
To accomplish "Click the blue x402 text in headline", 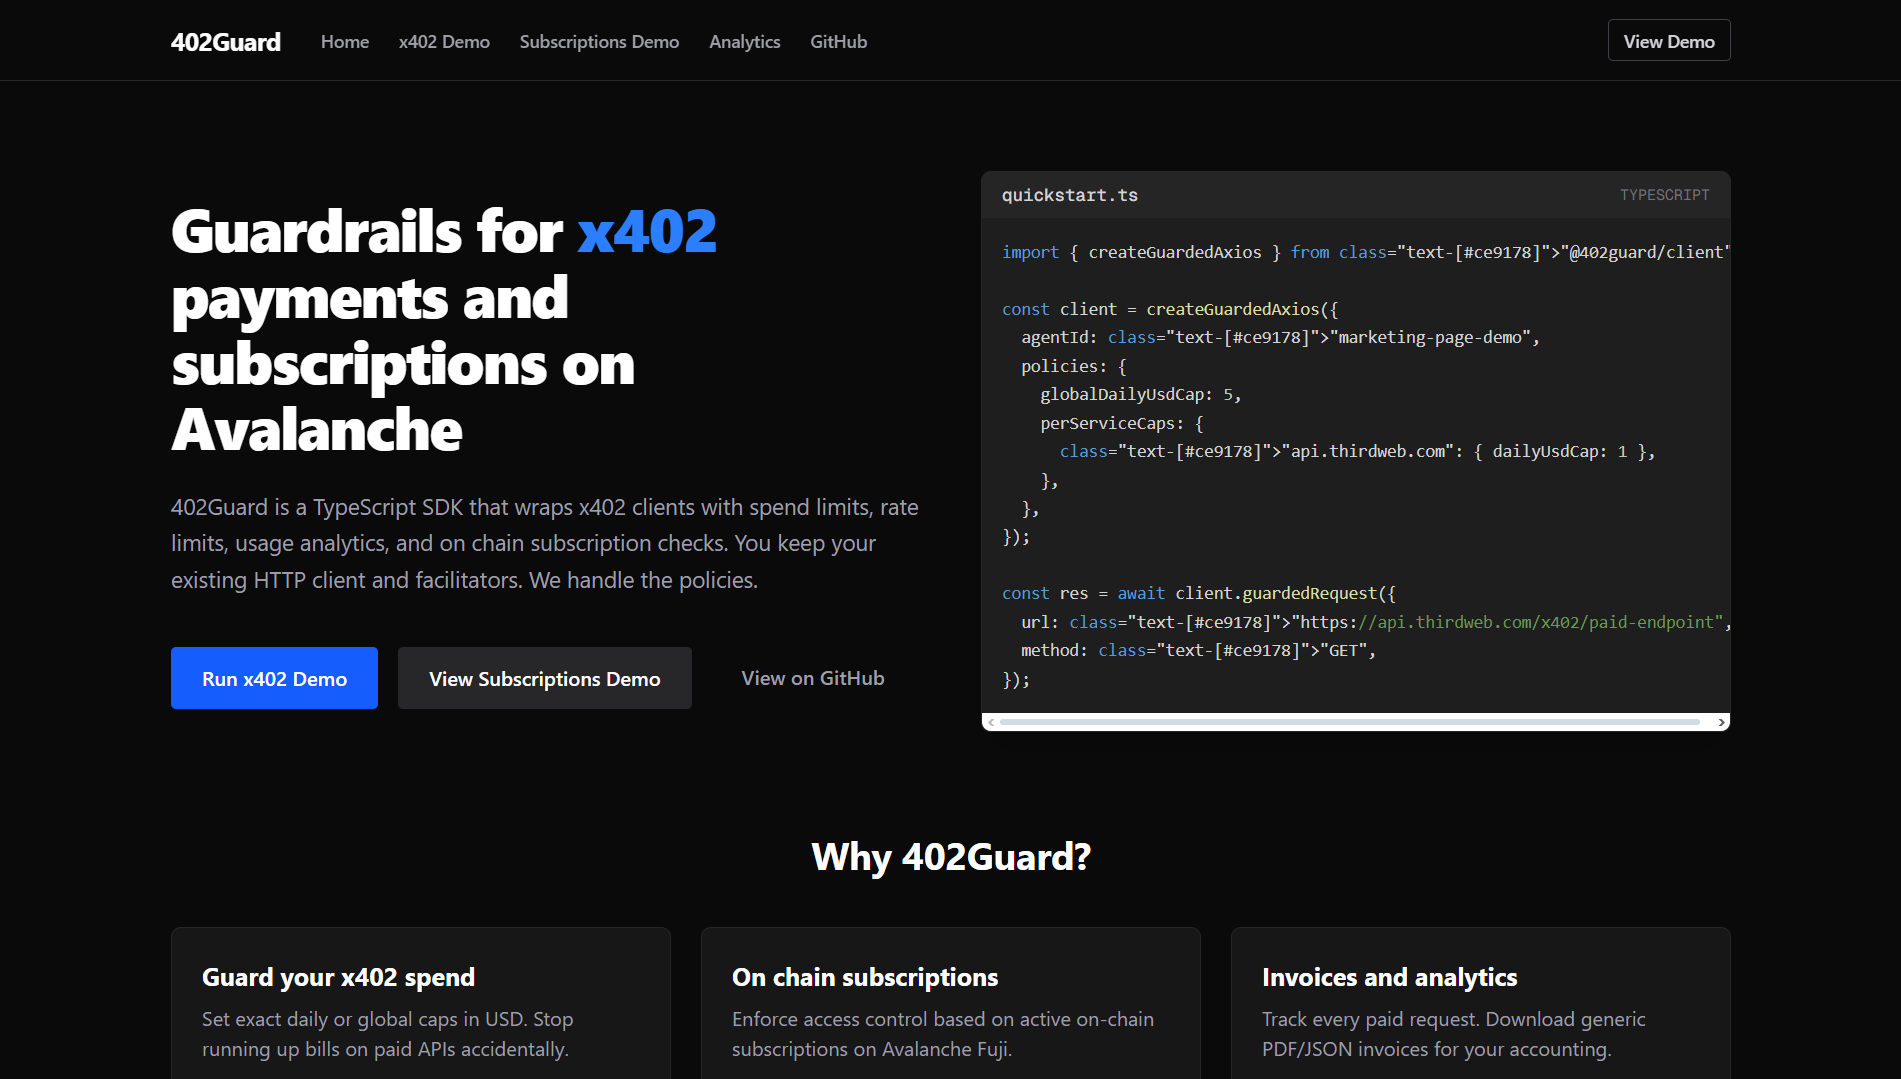I will [647, 232].
